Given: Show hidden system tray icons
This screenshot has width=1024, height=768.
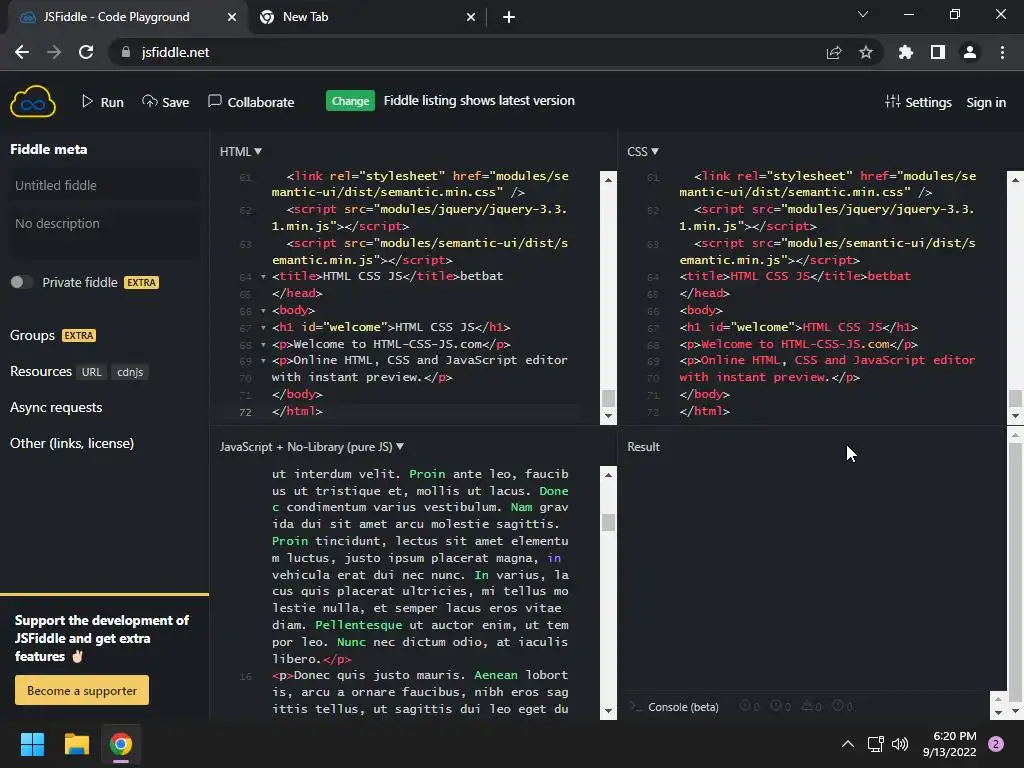Looking at the screenshot, I should (x=848, y=744).
